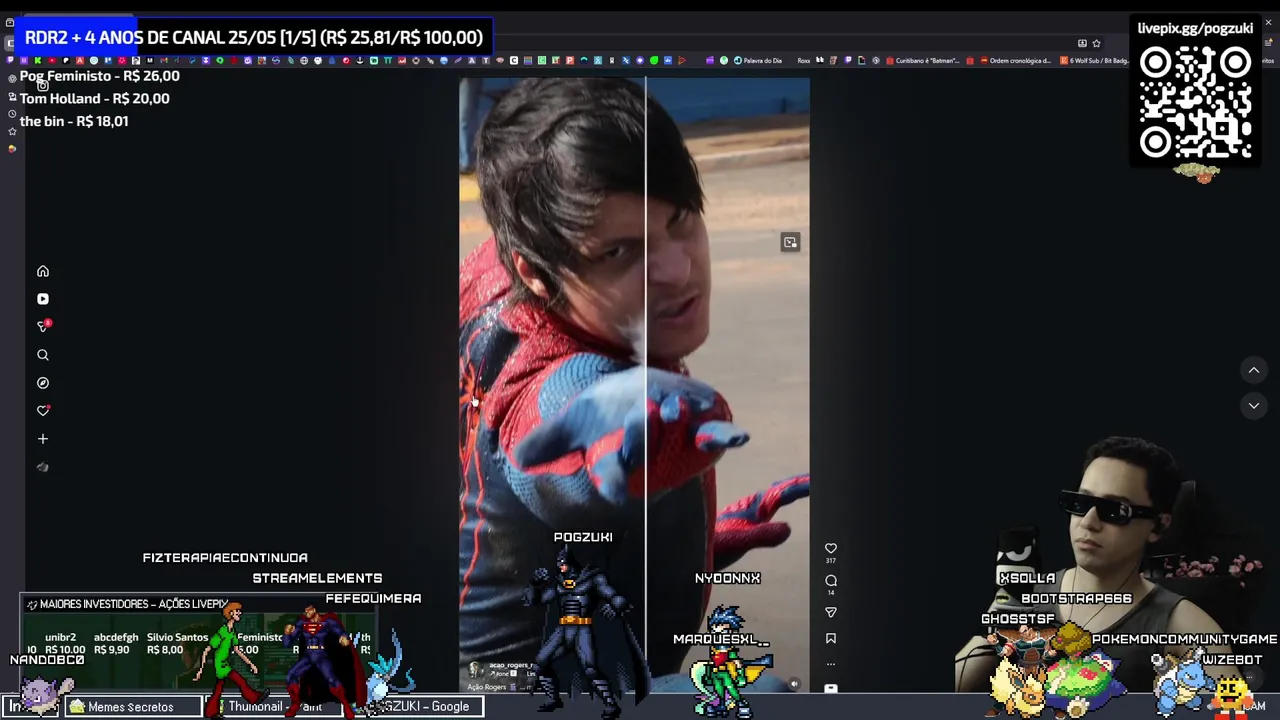Open Instagram Home in the sidebar

pos(43,271)
